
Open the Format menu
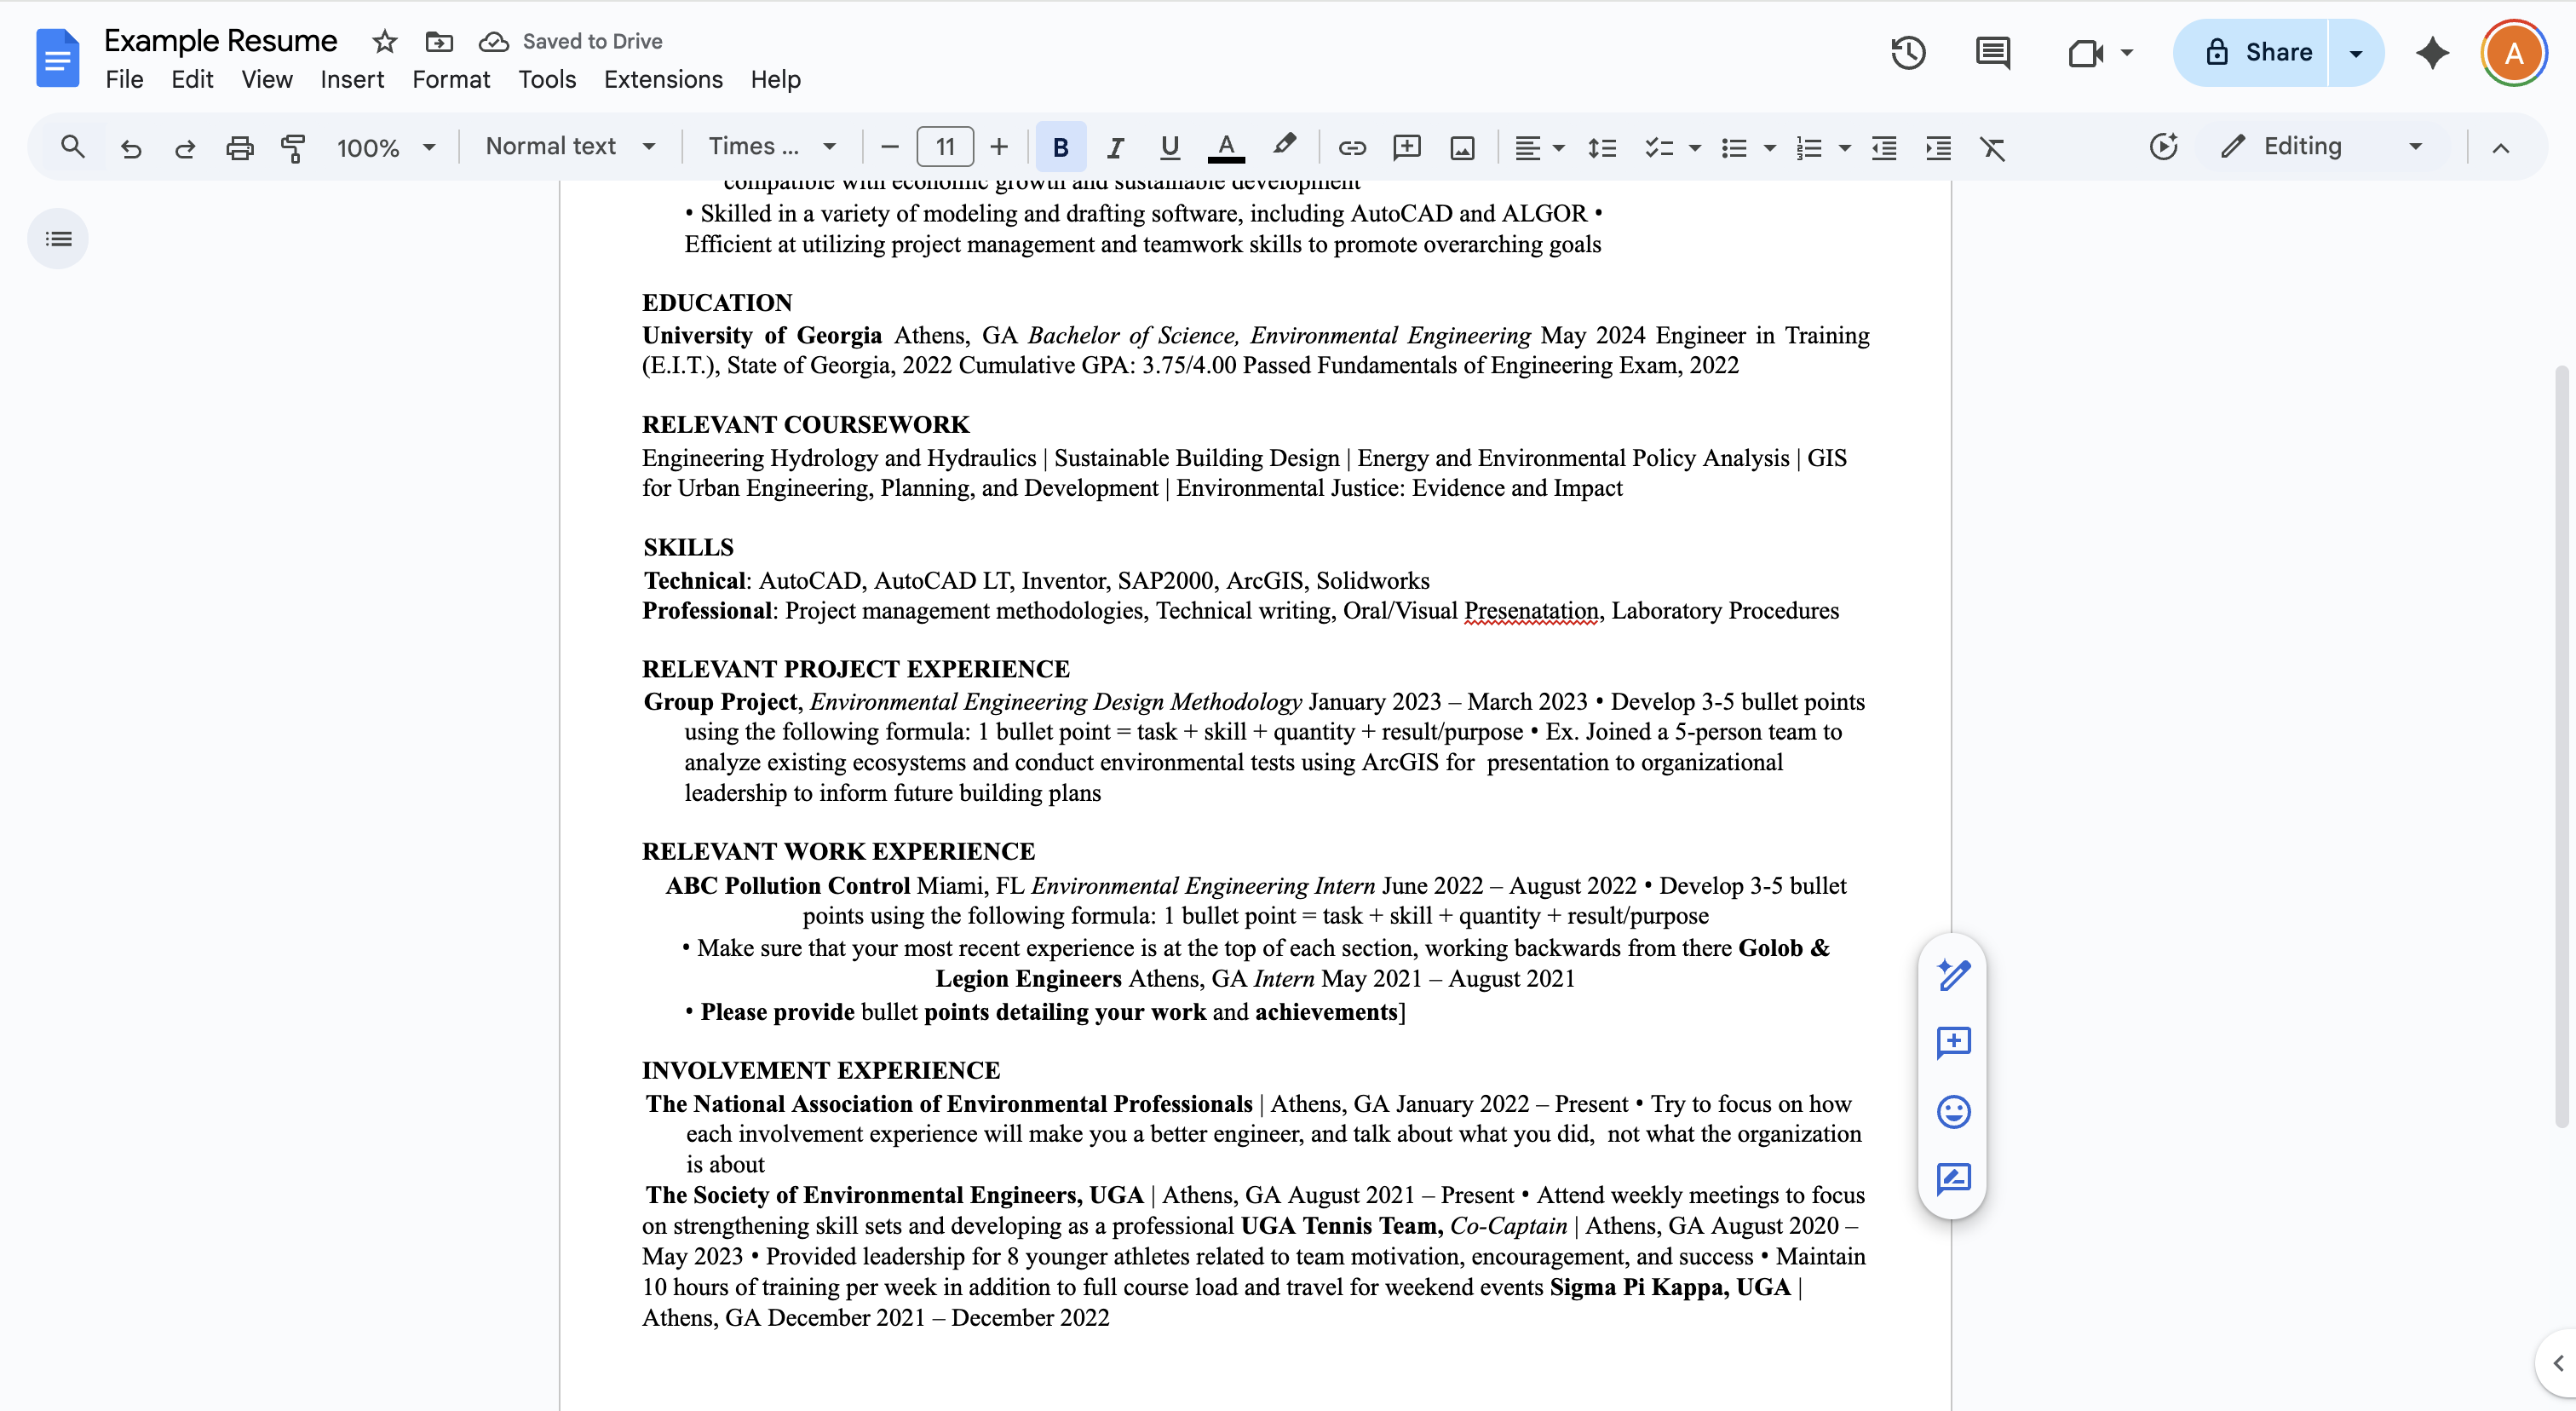[450, 79]
